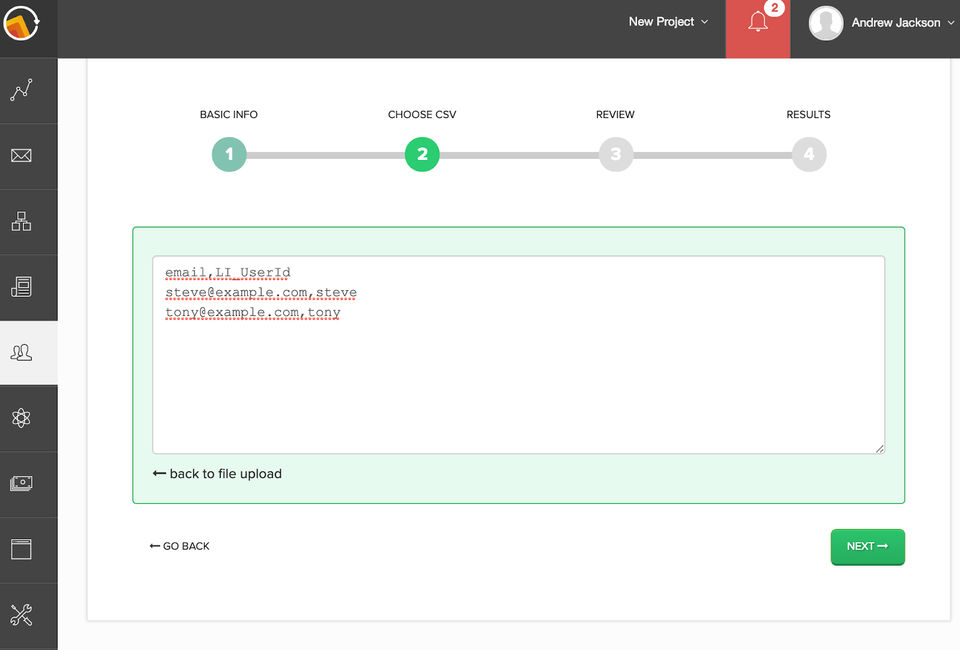Jump to step 4 Results
The image size is (960, 650).
[809, 154]
